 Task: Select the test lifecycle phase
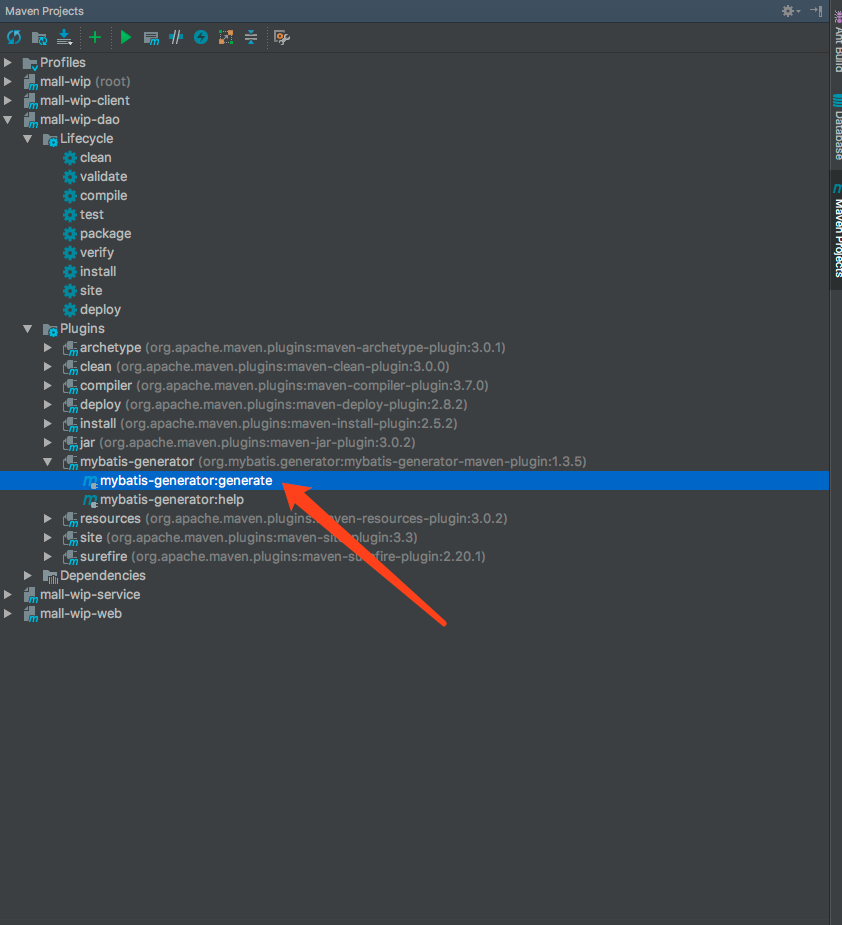click(x=91, y=215)
